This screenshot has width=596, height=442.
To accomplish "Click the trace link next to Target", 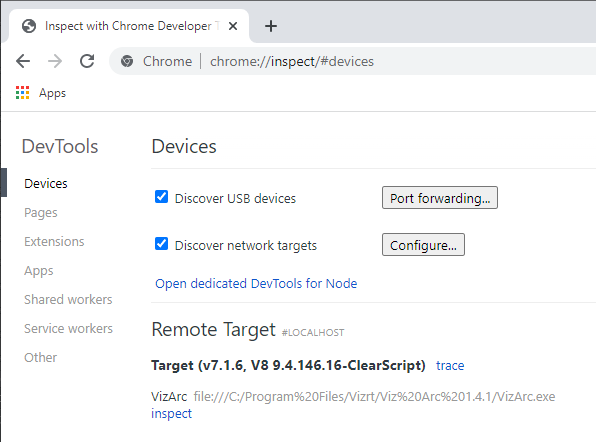I will [450, 366].
